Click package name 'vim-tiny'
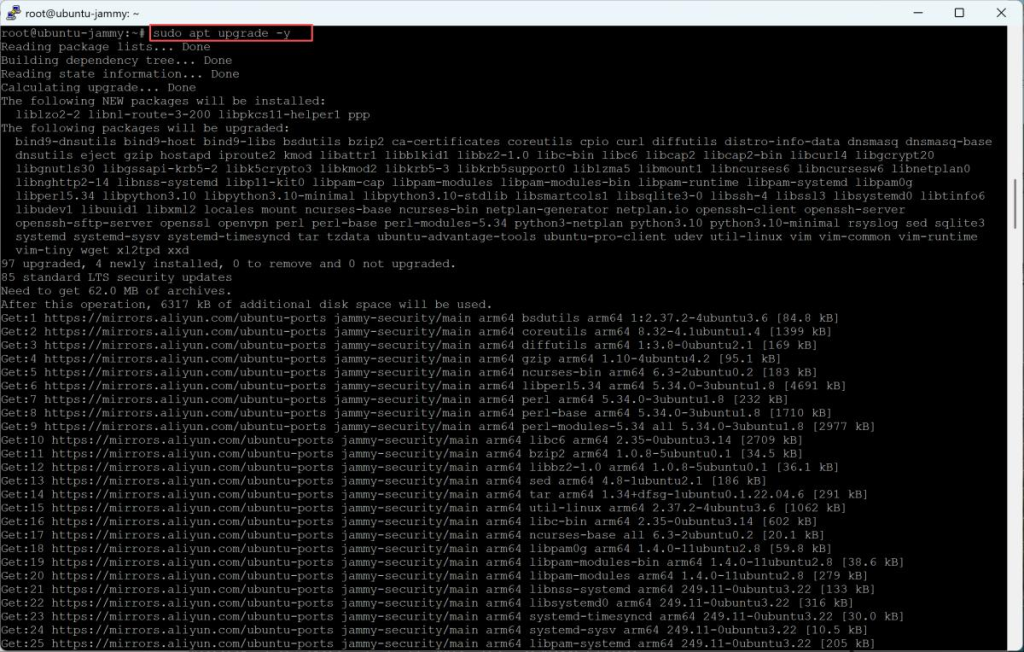Viewport: 1024px width, 652px height. click(44, 250)
